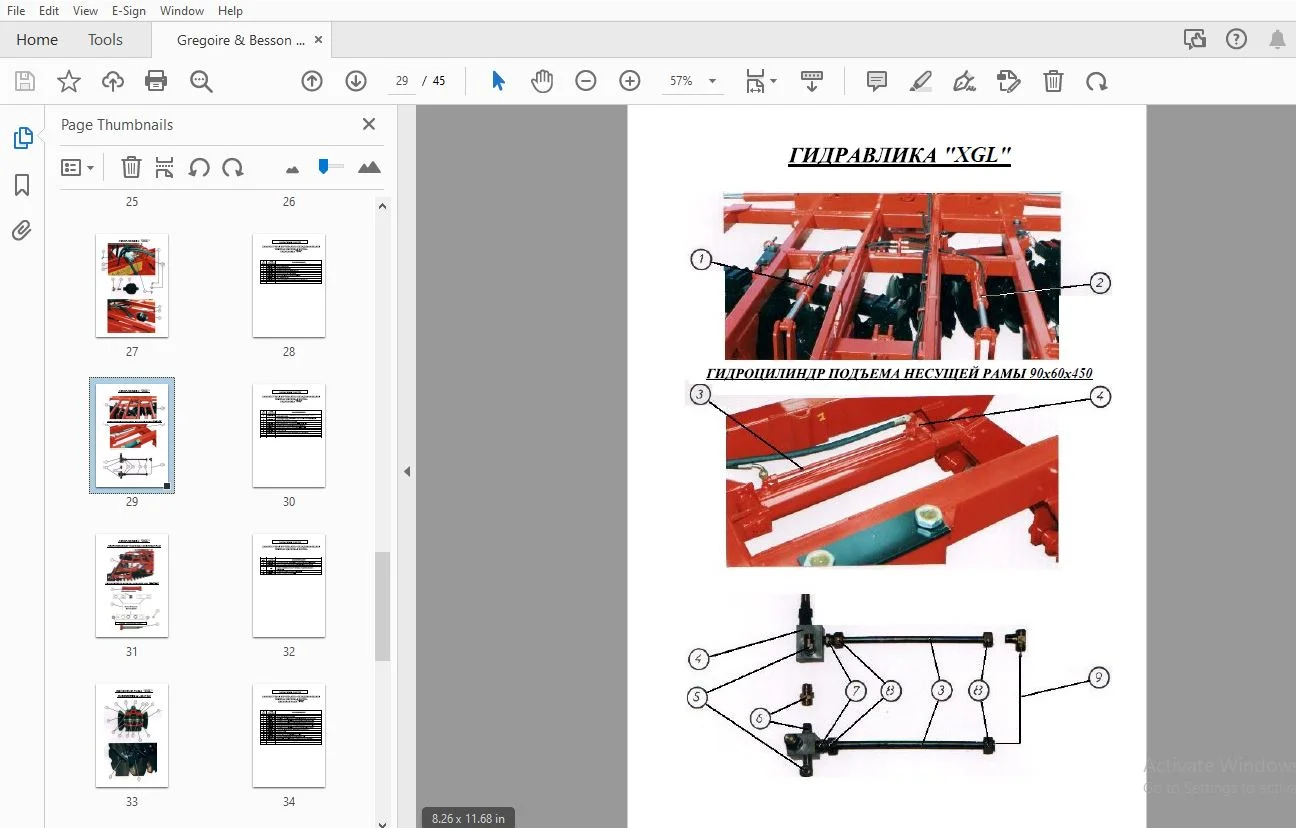Expand the page fit options arrow
Viewport: 1296px width, 828px height.
[774, 82]
